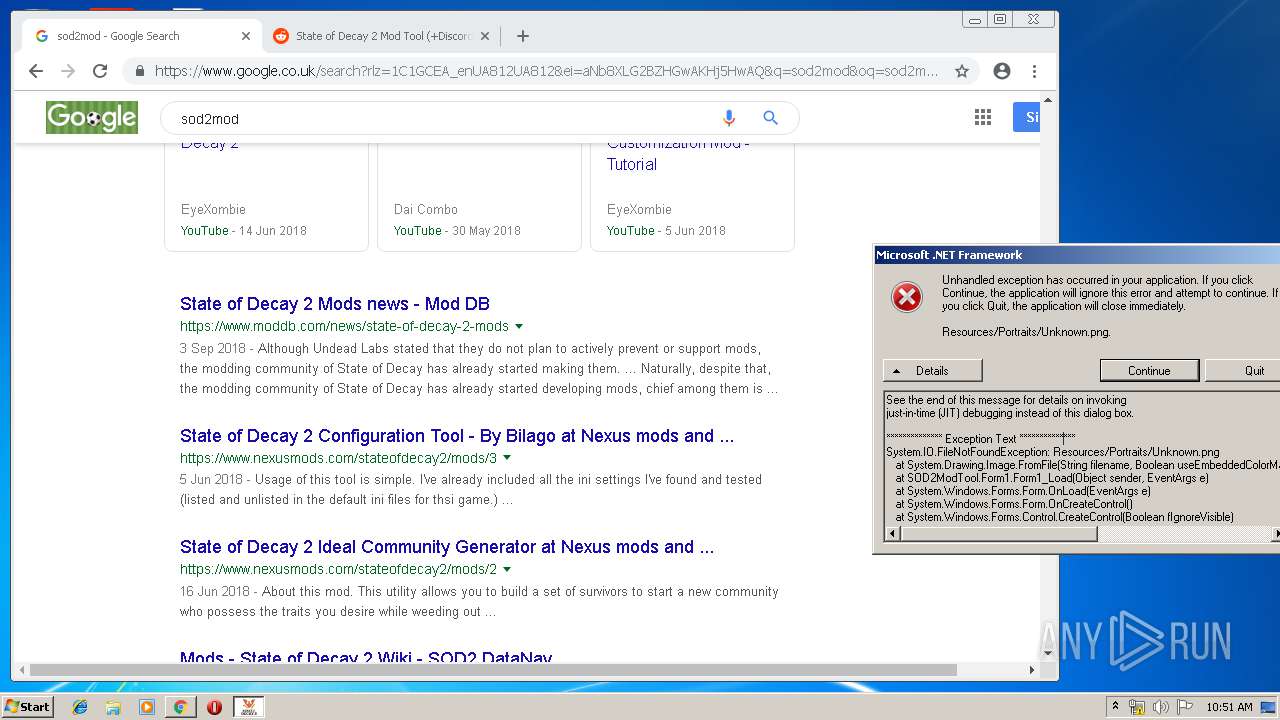Viewport: 1280px width, 720px height.
Task: Switch to the sod2mod Google Search tab
Action: click(x=140, y=36)
